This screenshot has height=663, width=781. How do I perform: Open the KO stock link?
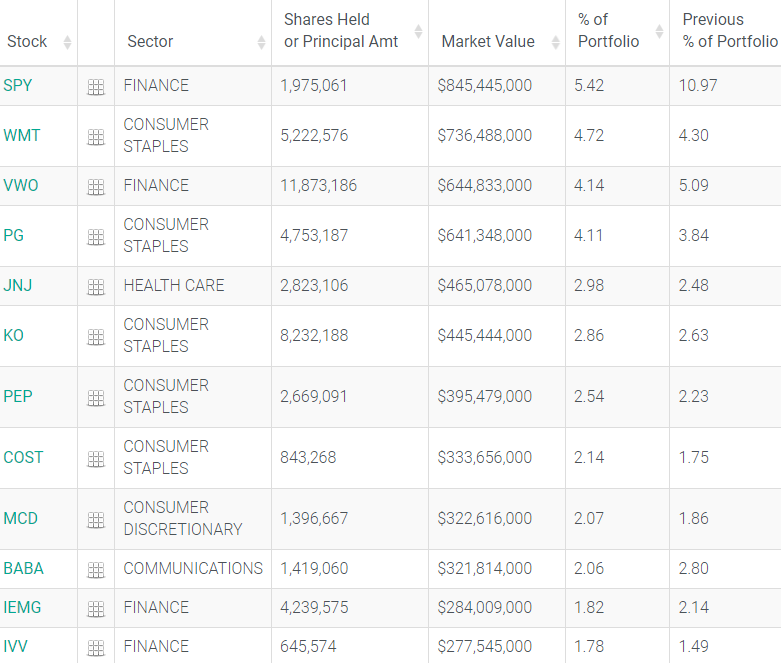13,335
